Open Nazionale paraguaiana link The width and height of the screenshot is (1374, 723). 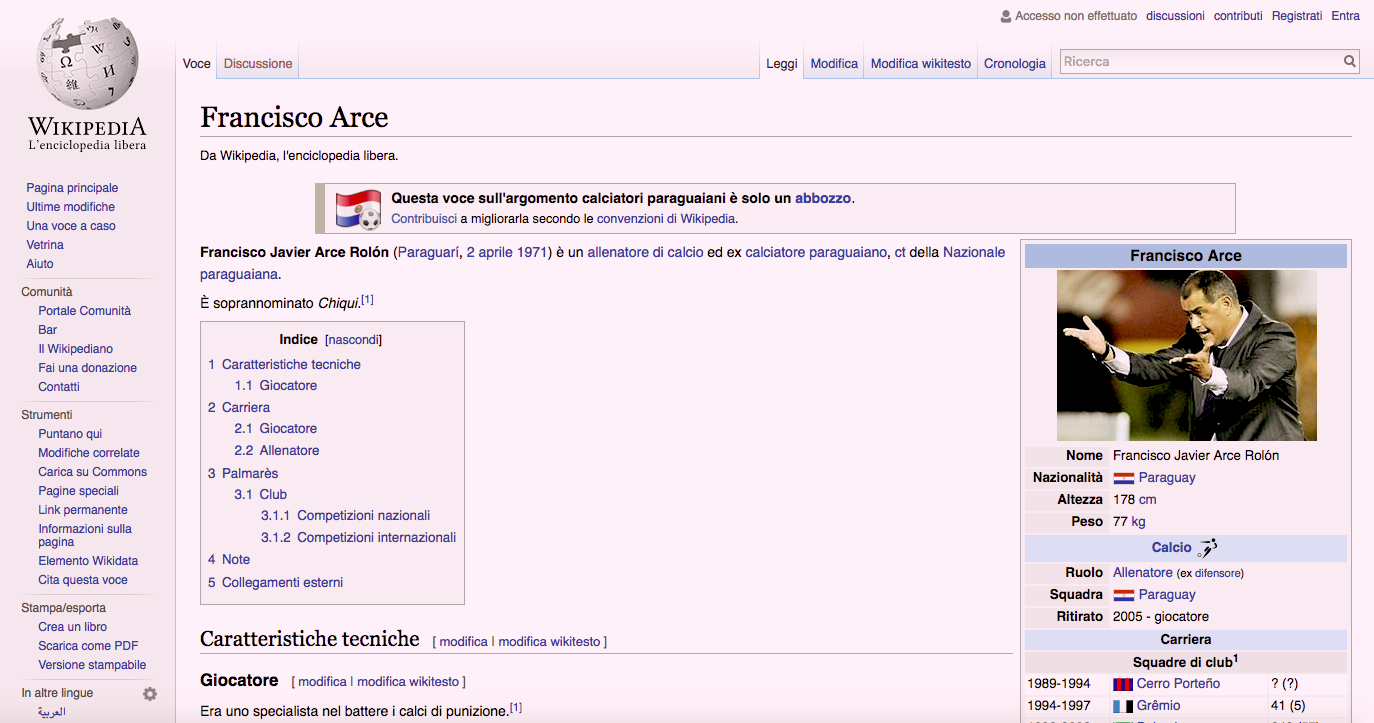tap(603, 263)
